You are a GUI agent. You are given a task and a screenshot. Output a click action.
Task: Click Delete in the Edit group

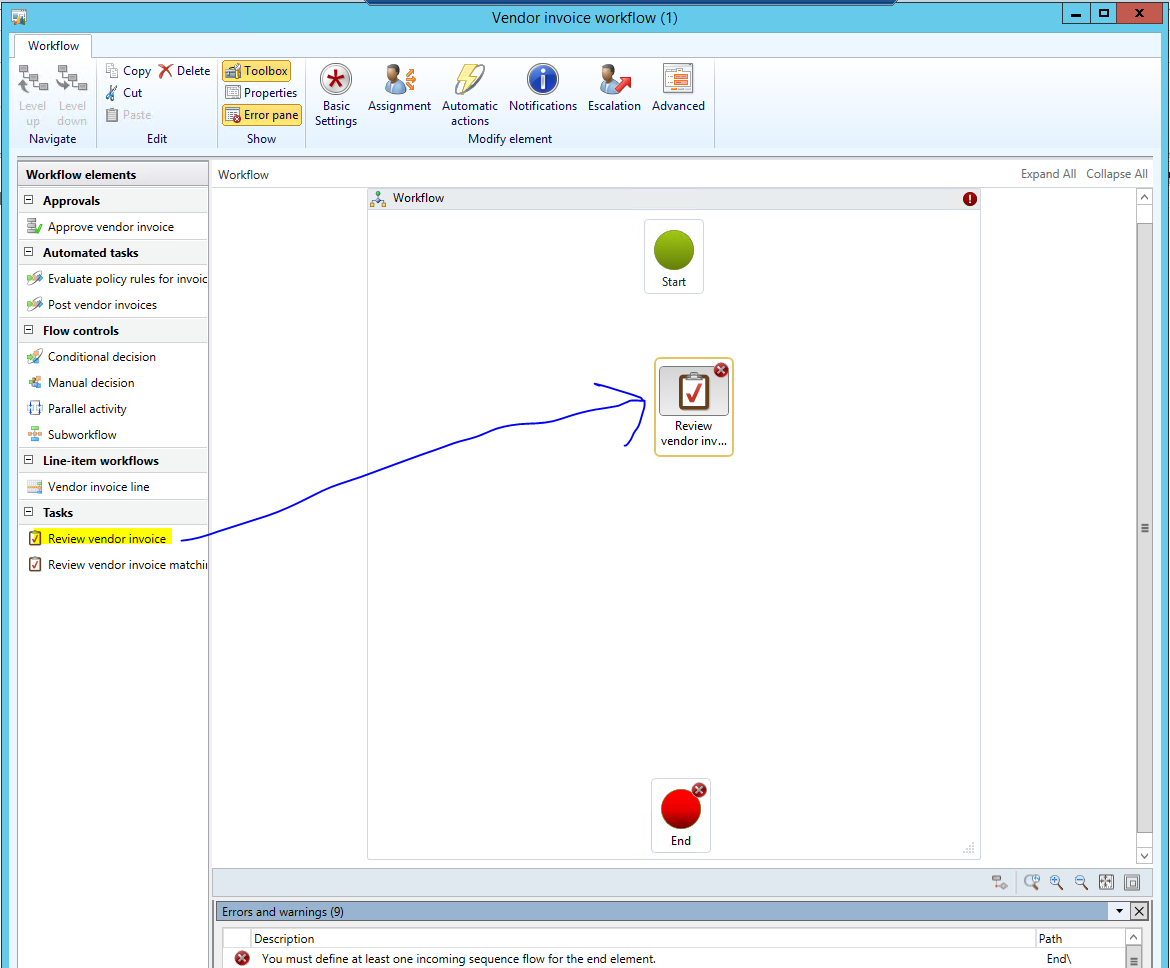coord(184,71)
